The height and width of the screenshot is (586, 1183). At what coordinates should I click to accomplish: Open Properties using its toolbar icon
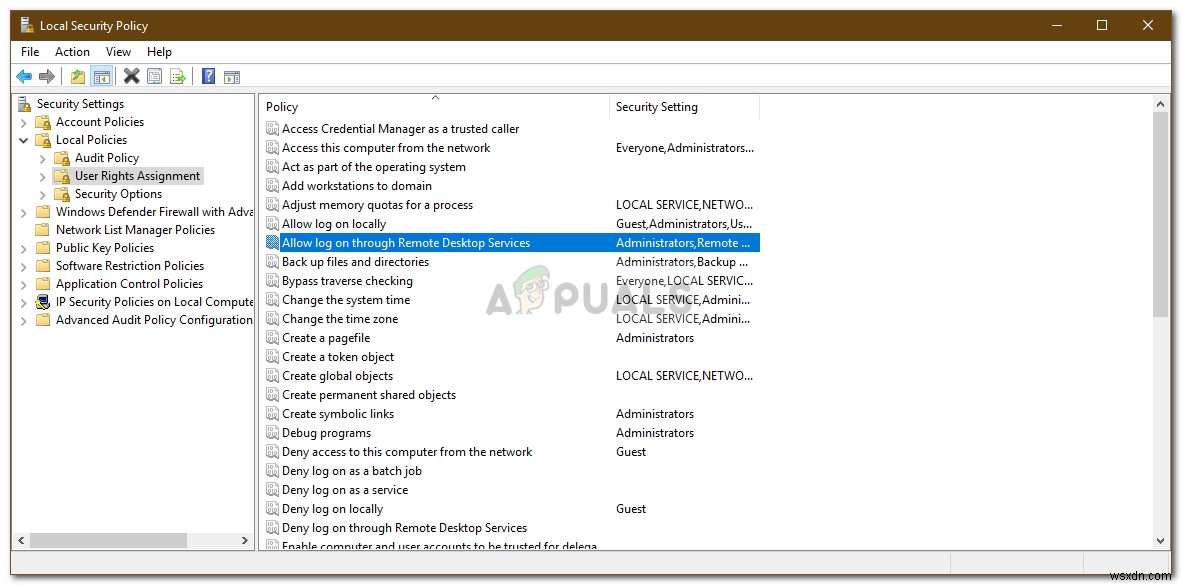(153, 76)
